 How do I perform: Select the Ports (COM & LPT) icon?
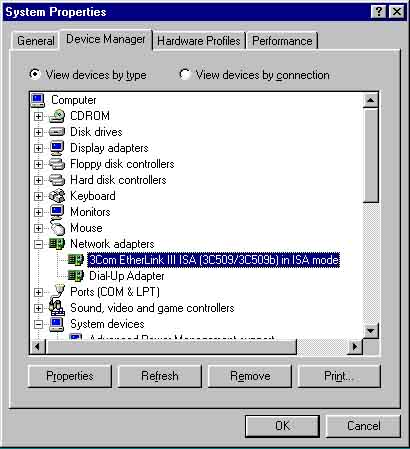57,291
